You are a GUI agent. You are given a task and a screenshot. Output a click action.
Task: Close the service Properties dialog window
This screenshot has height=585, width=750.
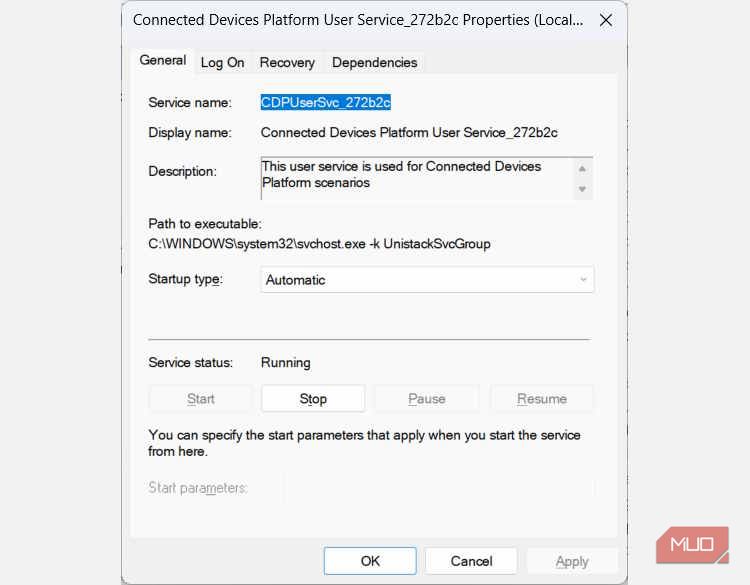click(x=605, y=19)
